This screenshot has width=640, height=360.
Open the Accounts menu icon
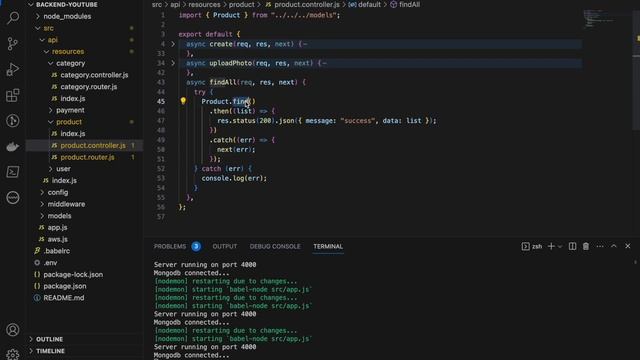coord(13,329)
